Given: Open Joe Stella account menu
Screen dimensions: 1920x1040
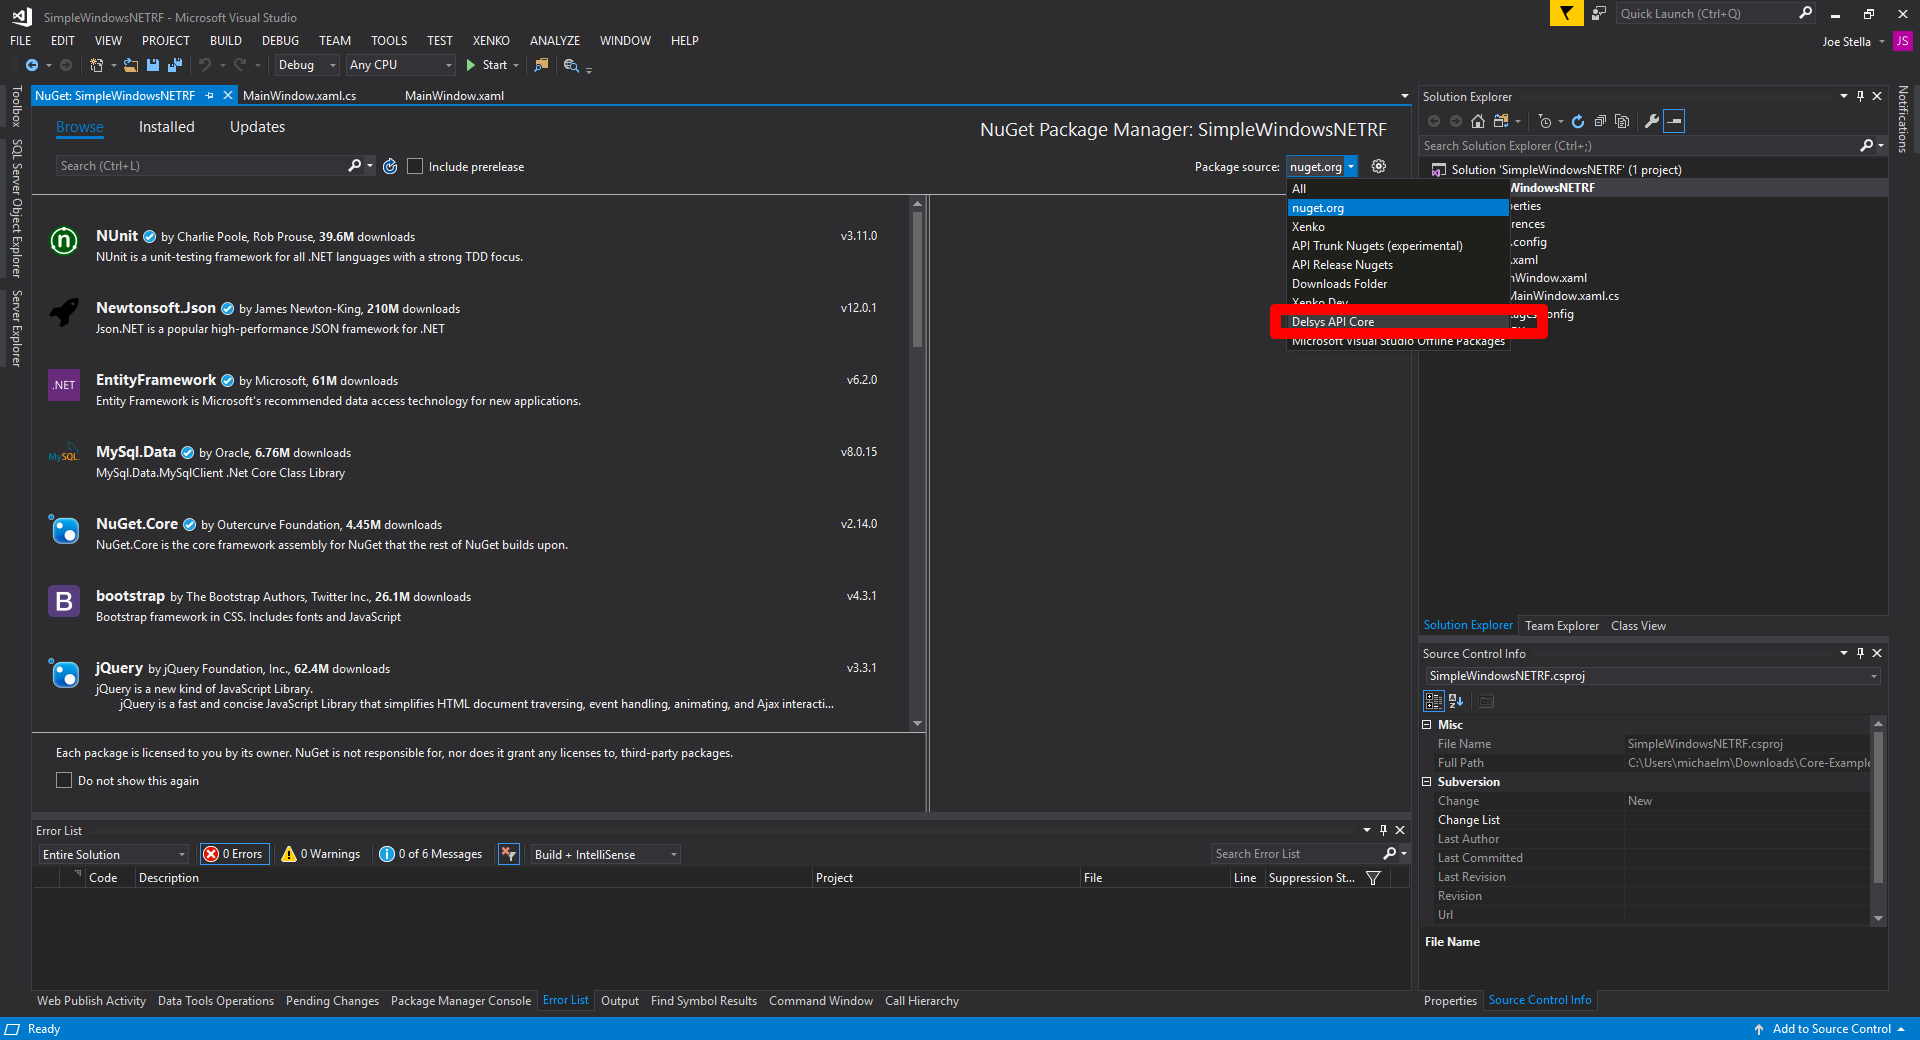Looking at the screenshot, I should pyautogui.click(x=1852, y=41).
